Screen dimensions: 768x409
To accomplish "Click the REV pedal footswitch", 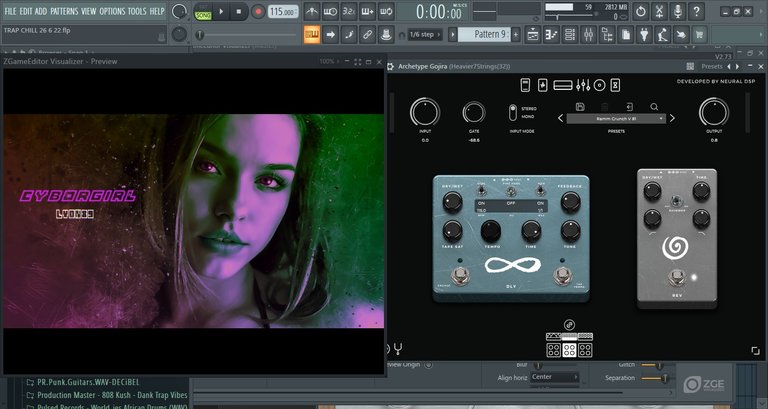I will point(676,277).
